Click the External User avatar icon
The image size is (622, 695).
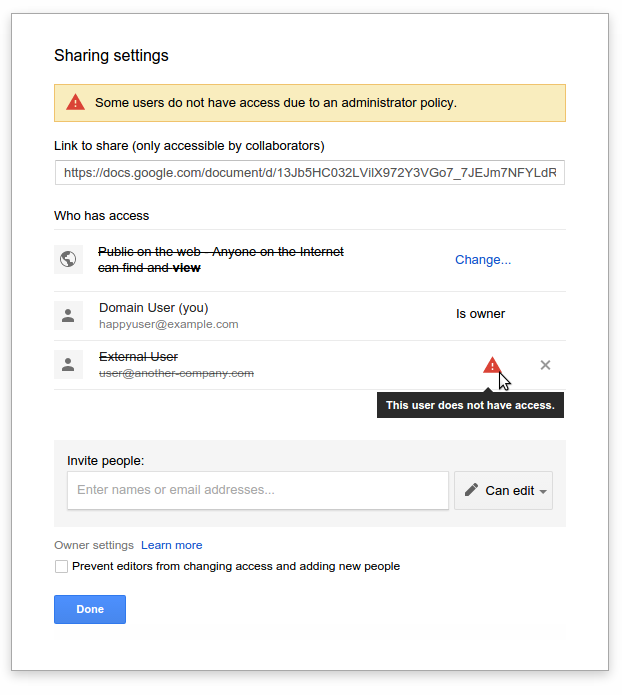tap(68, 365)
